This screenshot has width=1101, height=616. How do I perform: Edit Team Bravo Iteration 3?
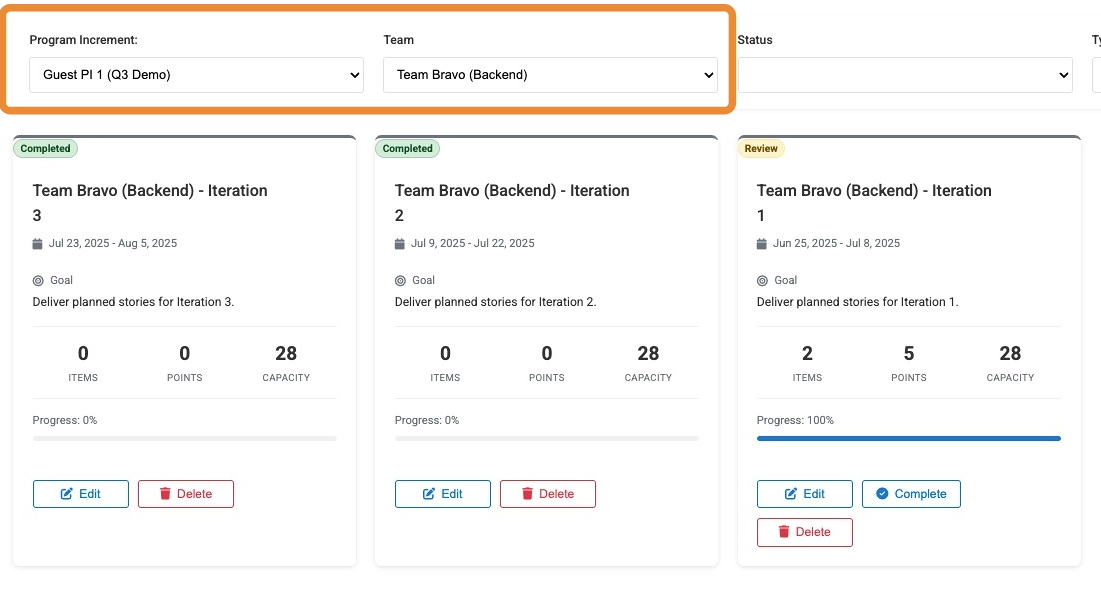[81, 493]
